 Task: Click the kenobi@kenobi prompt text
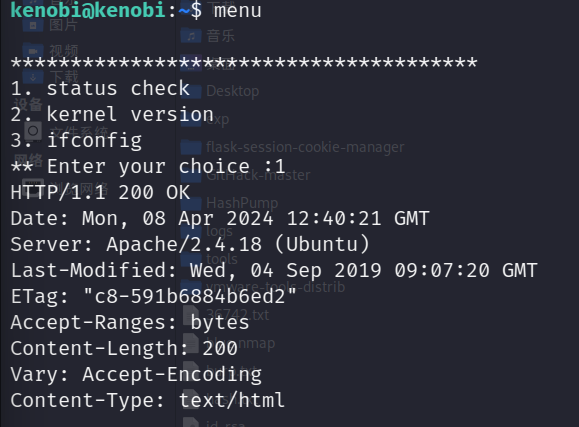click(x=88, y=10)
